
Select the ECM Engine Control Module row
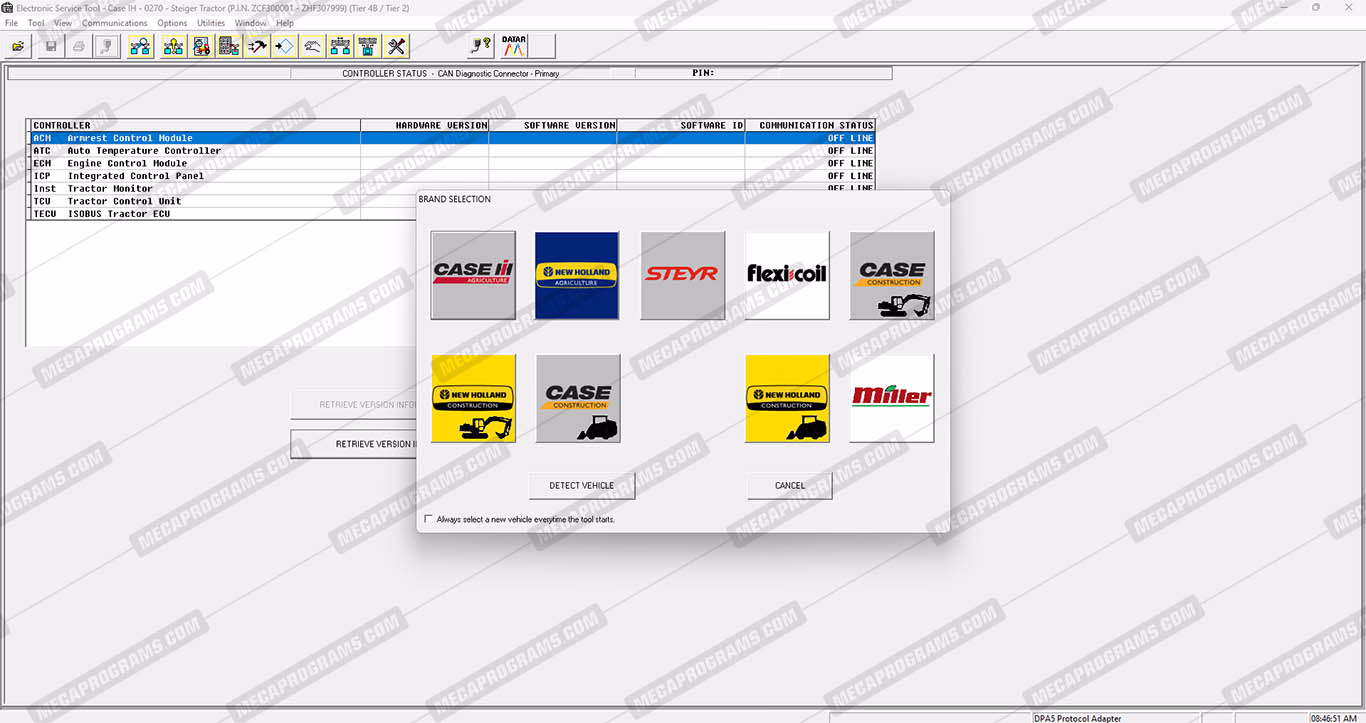click(452, 163)
